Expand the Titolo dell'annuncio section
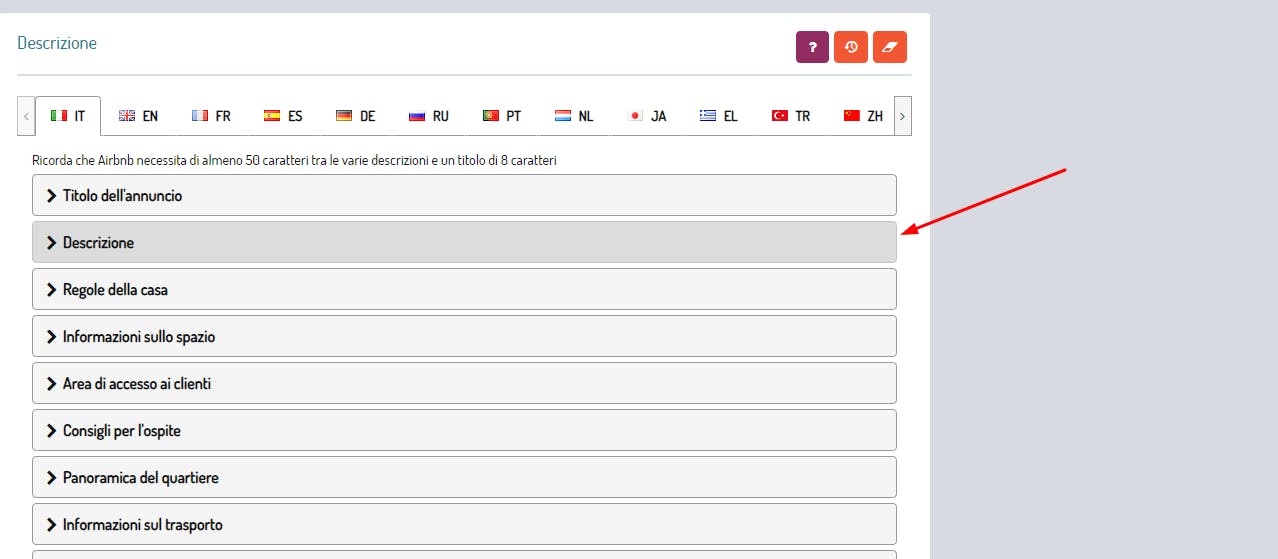 tap(464, 195)
